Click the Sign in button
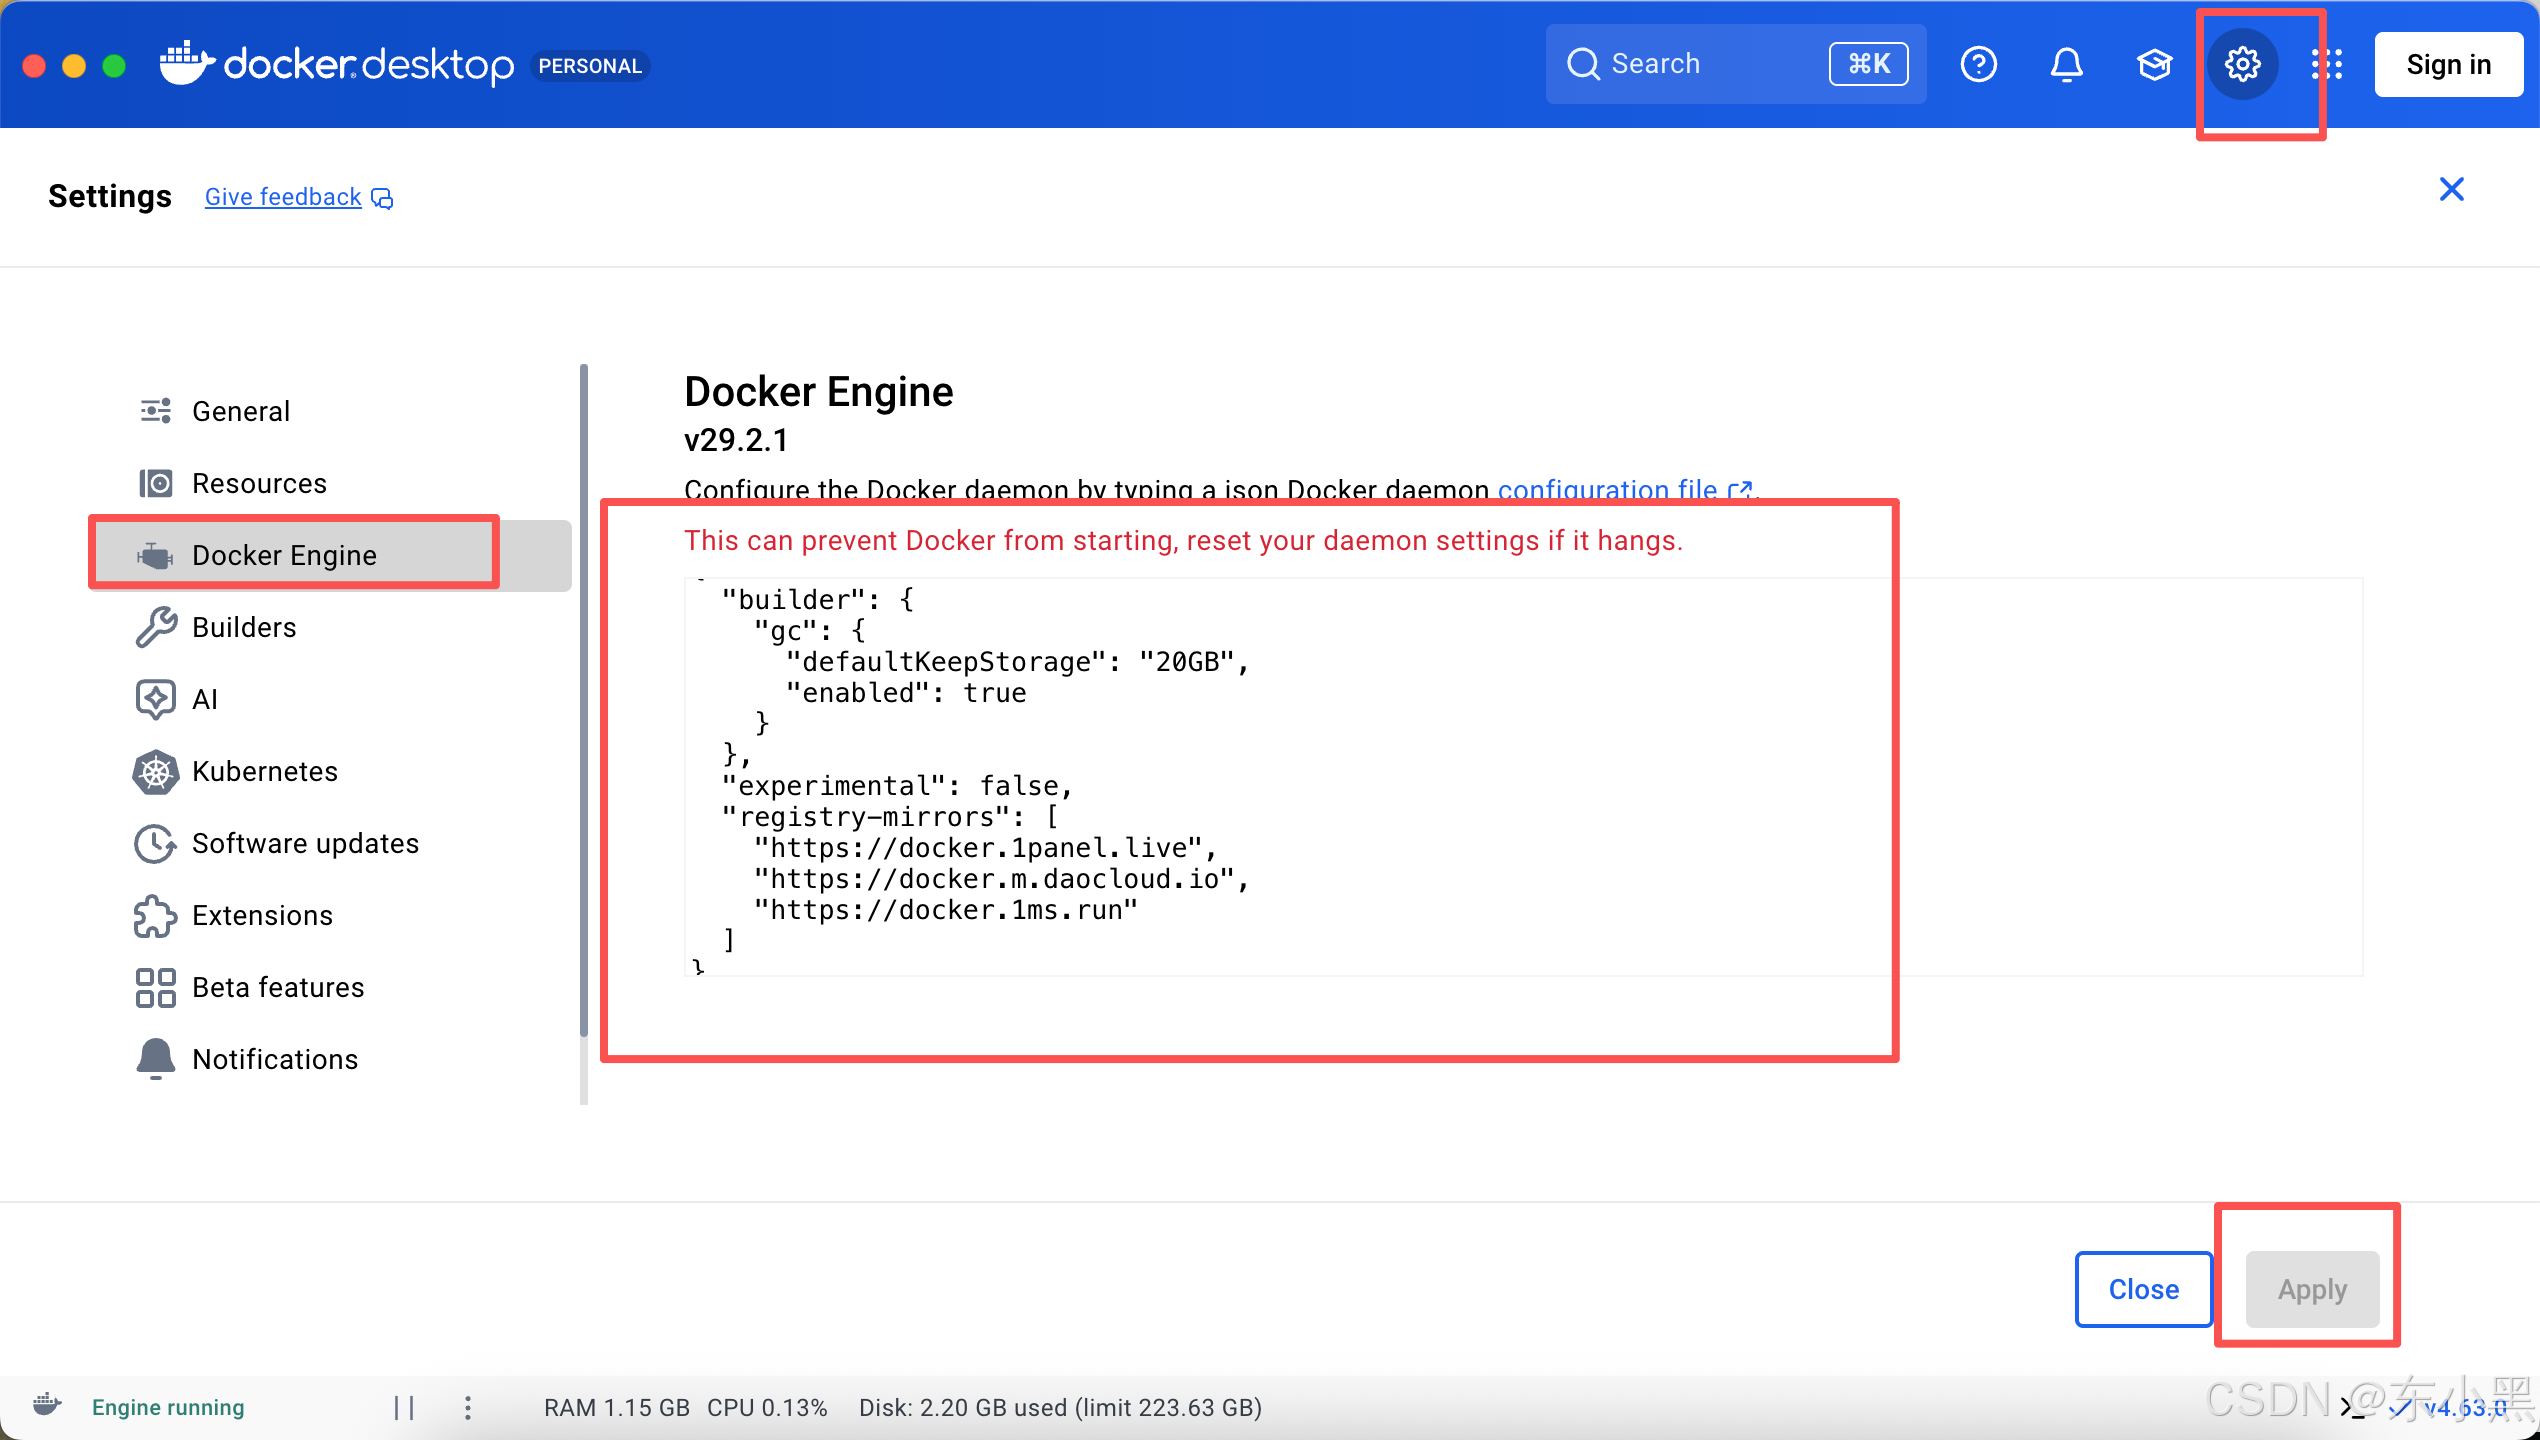This screenshot has height=1440, width=2540. tap(2448, 65)
